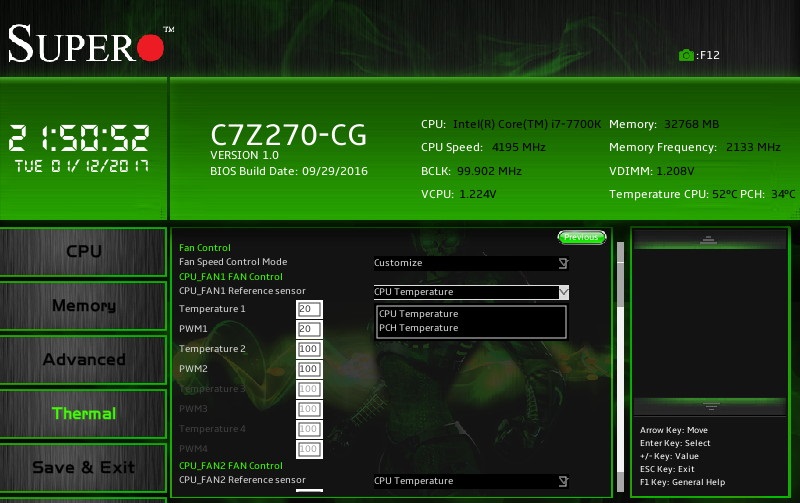Click the Memory 32768 MB value
The image size is (800, 503).
click(x=691, y=124)
